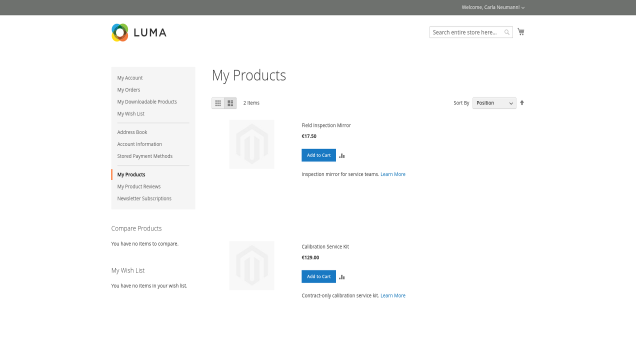Viewport: 640px width, 360px height.
Task: Open Field Inspection Mirror product title
Action: (326, 125)
